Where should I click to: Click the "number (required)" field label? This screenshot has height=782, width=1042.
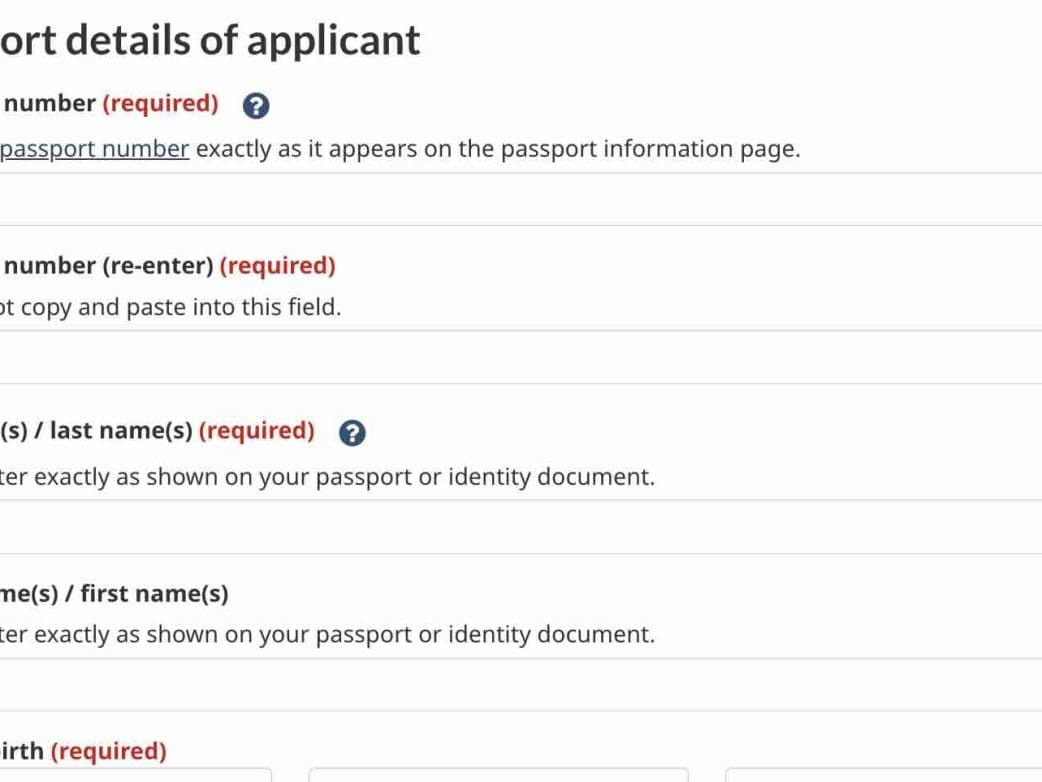111,103
